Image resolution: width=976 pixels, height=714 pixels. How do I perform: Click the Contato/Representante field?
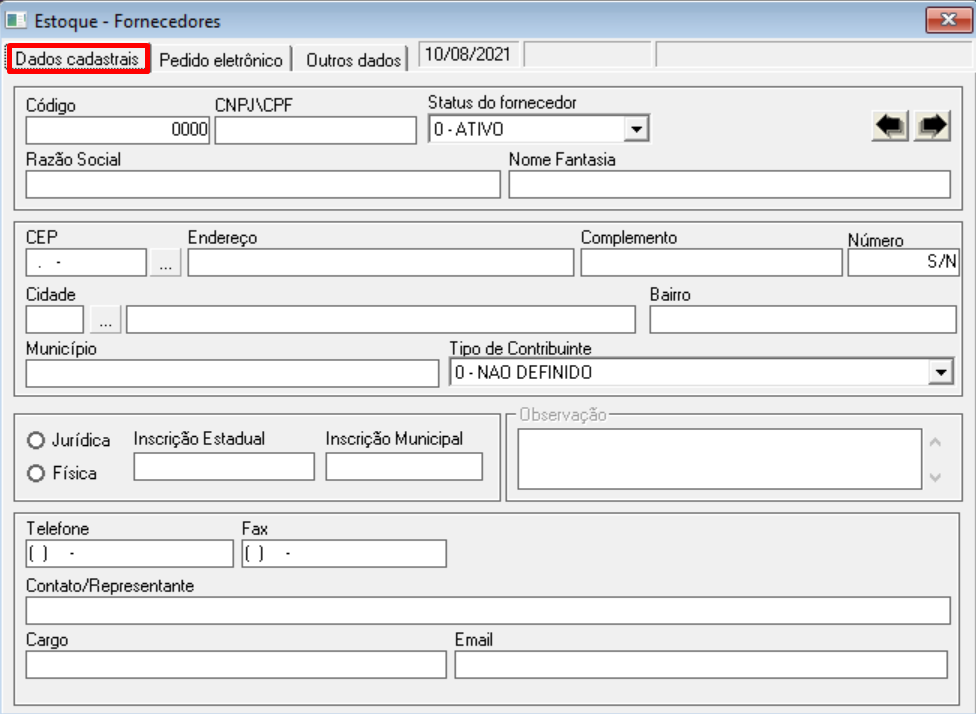point(488,611)
